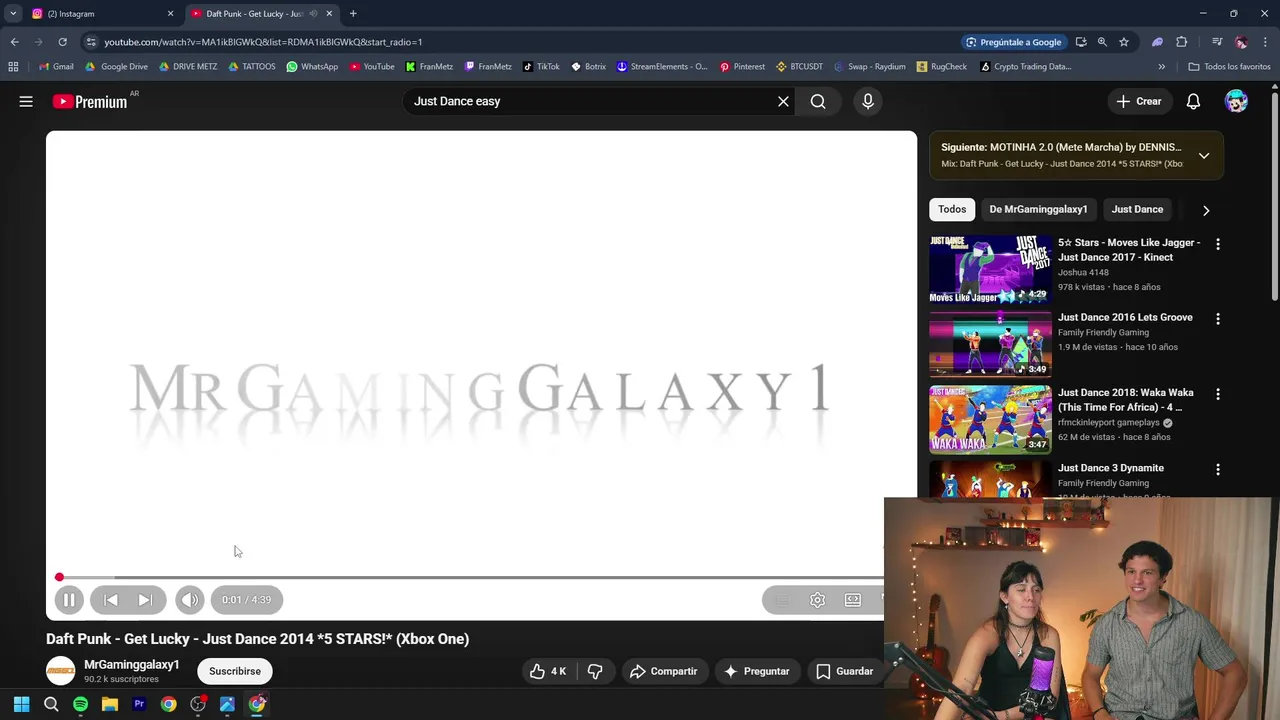Mute the video volume speaker icon

[189, 600]
